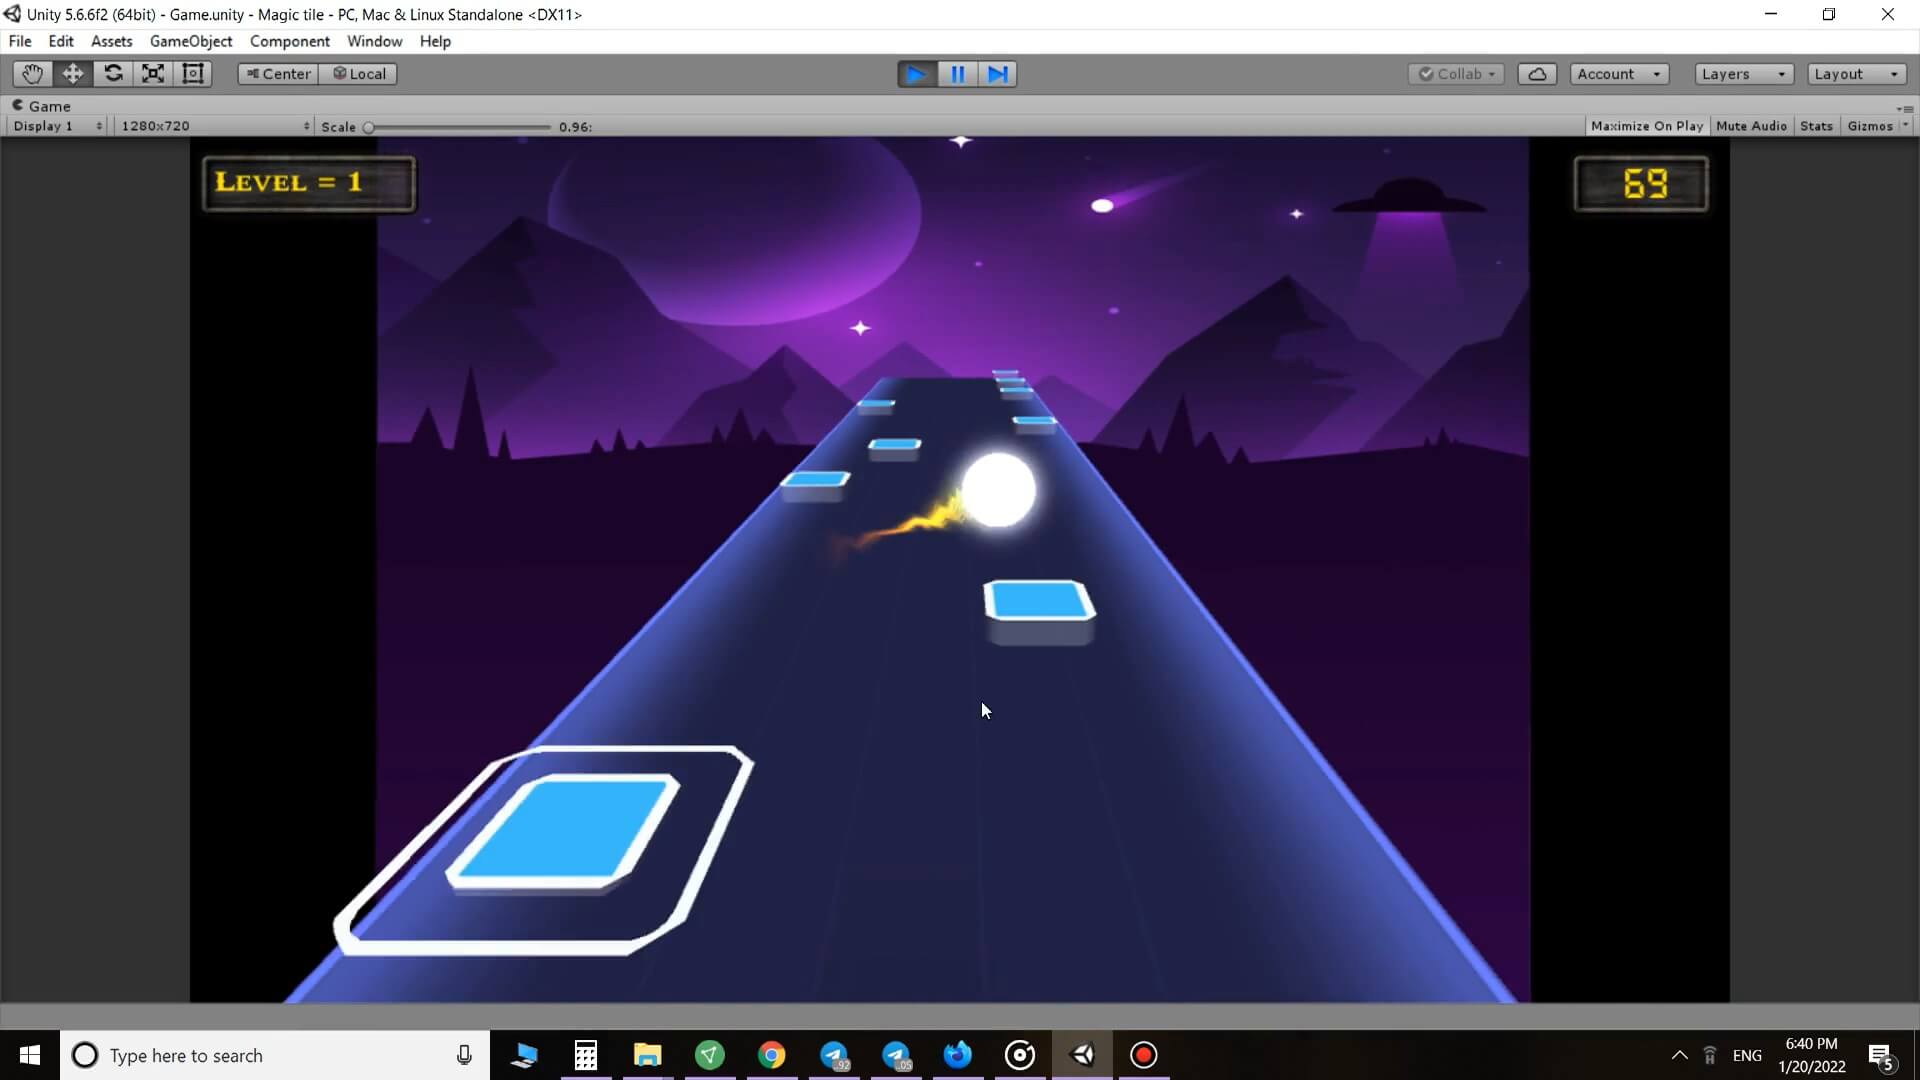Toggle the Stats overlay
Viewport: 1920px width, 1080px height.
click(1816, 126)
